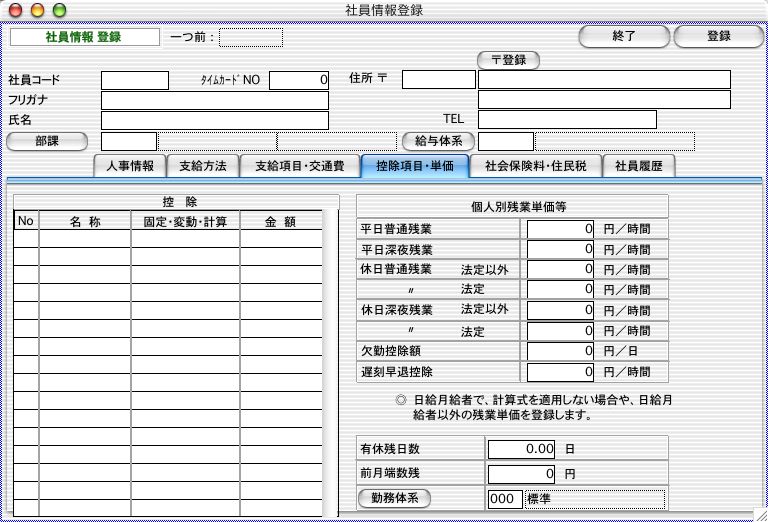Click the 終了 button to exit
The height and width of the screenshot is (522, 768).
click(x=624, y=36)
